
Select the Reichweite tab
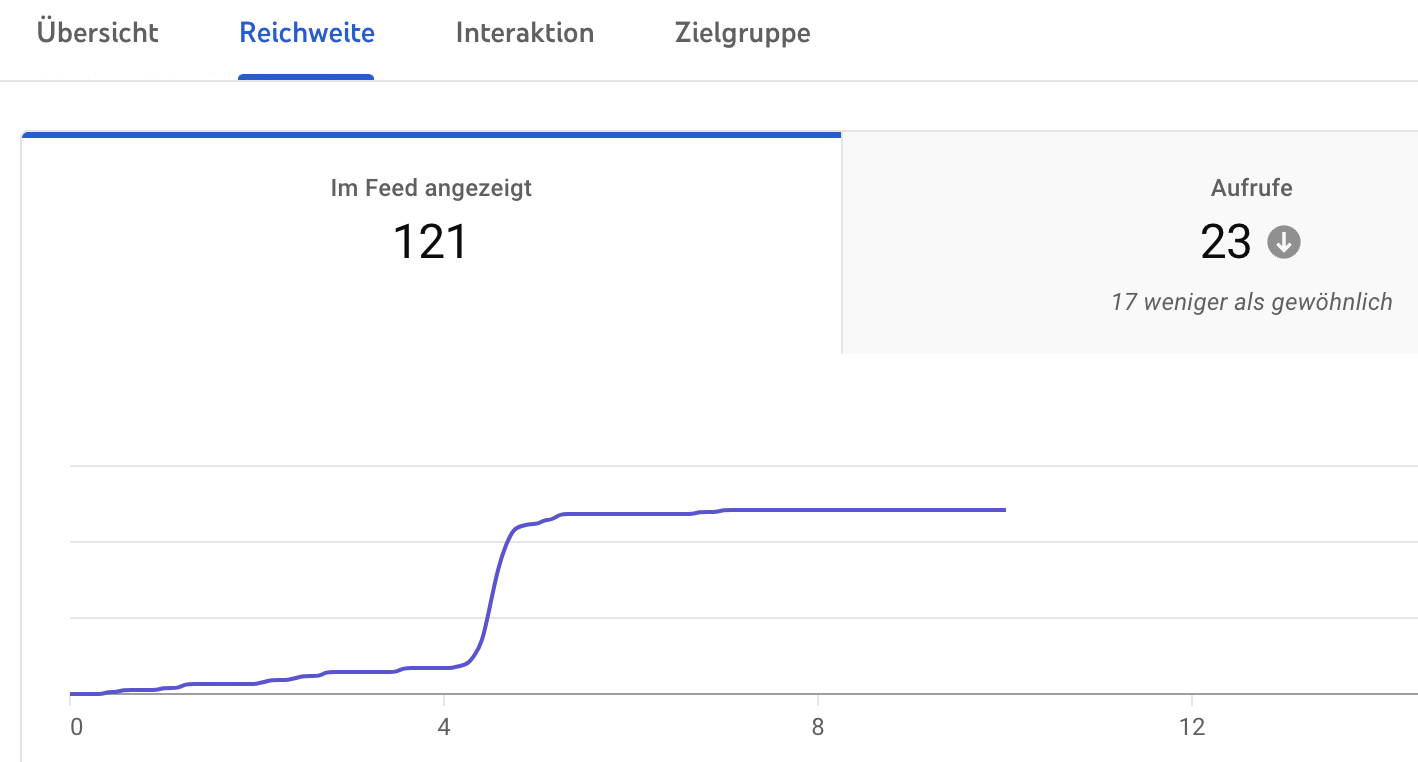coord(307,33)
